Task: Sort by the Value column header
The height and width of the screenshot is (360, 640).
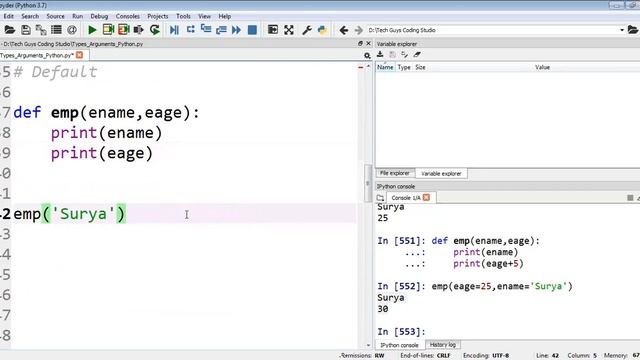Action: 542,67
